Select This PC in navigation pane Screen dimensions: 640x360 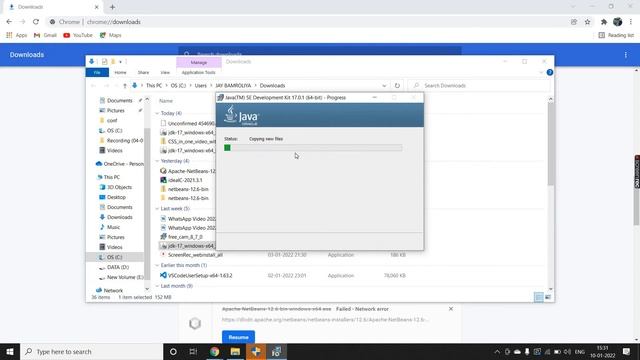pos(108,177)
